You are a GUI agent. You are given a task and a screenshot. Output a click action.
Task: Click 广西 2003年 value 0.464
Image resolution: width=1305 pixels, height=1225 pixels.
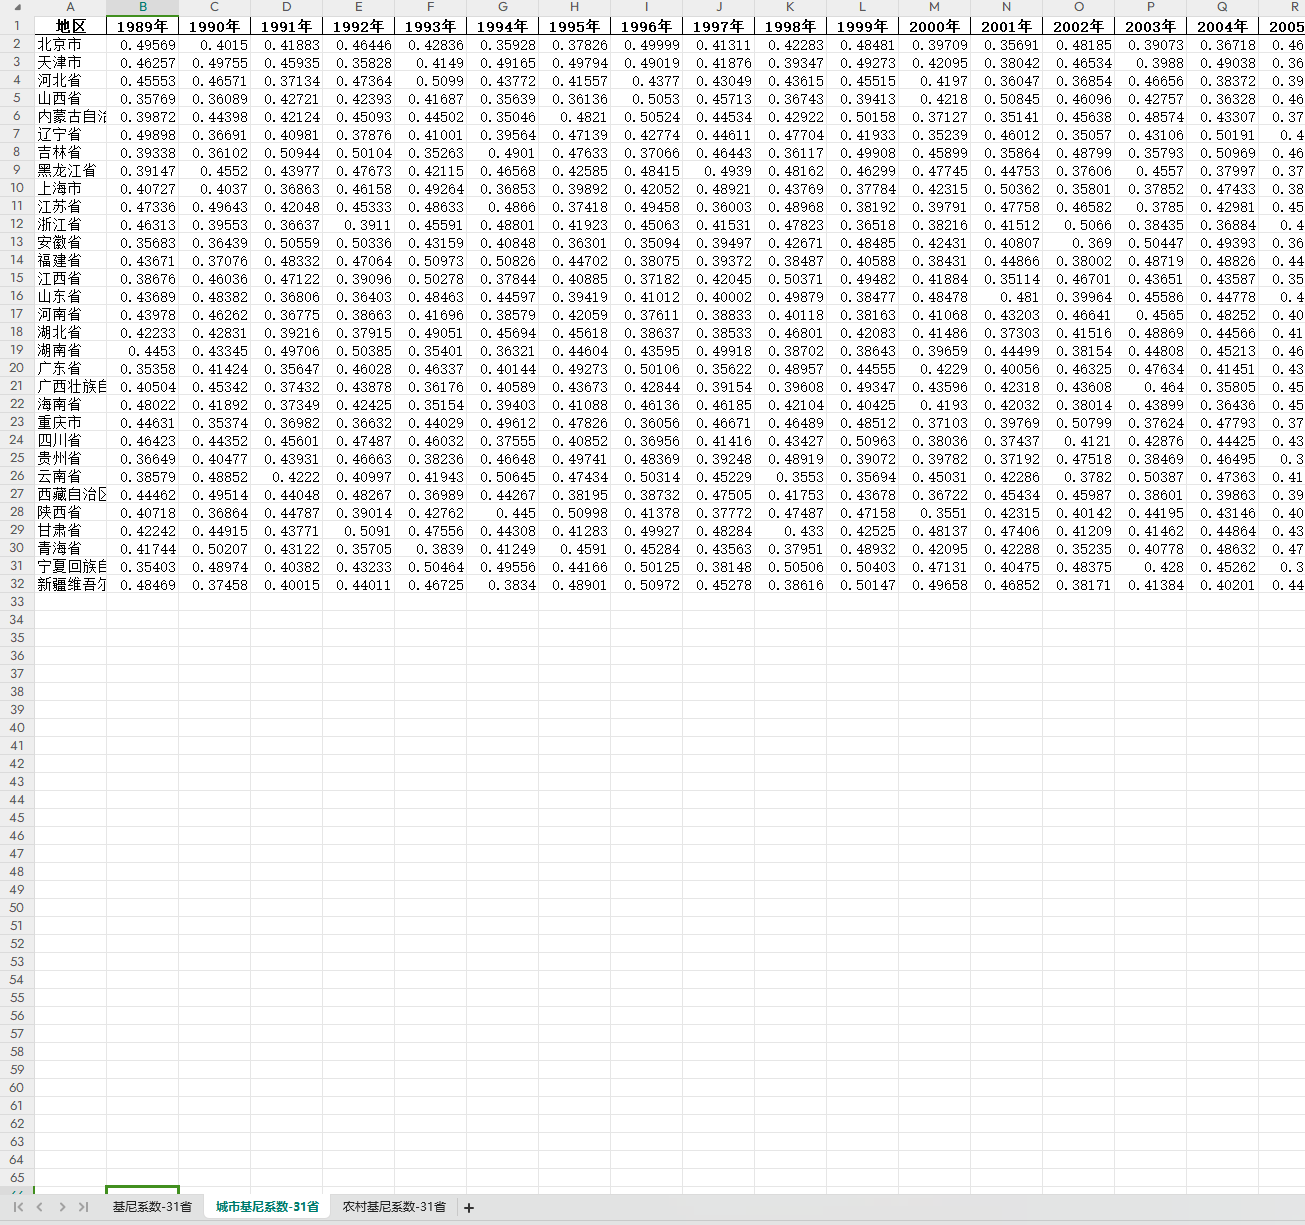point(1150,386)
